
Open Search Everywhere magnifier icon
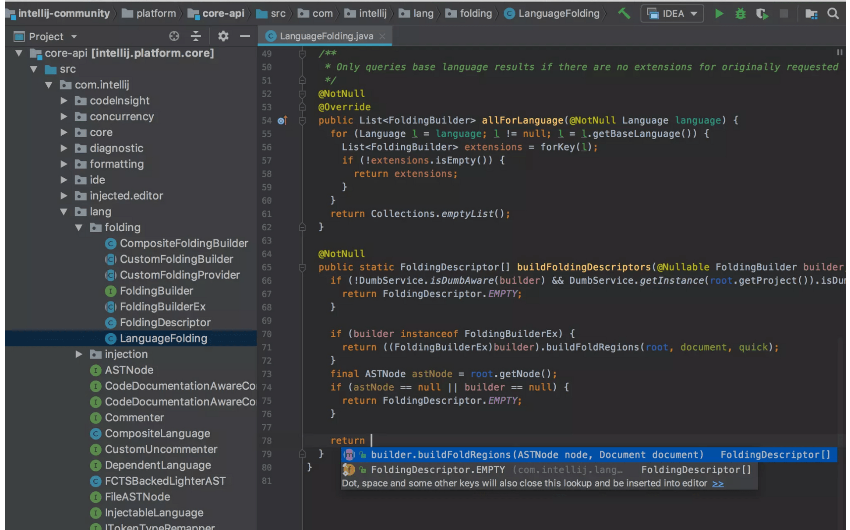click(x=834, y=14)
